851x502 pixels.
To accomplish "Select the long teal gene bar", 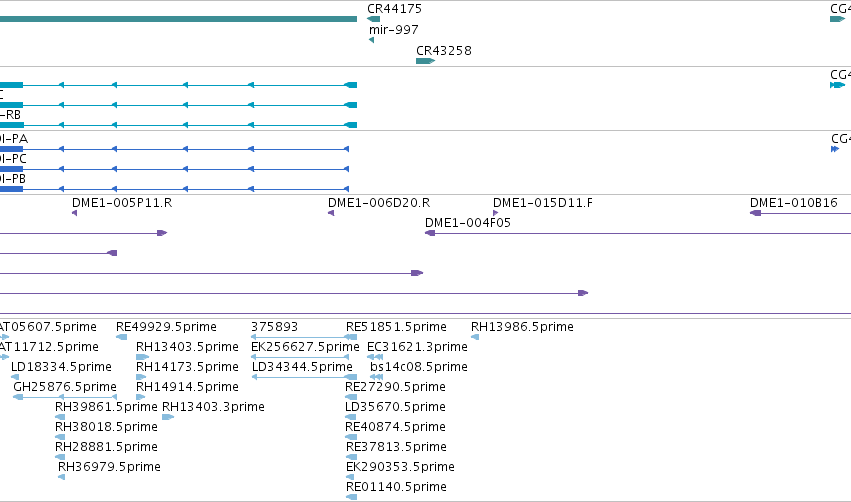I will (x=179, y=19).
